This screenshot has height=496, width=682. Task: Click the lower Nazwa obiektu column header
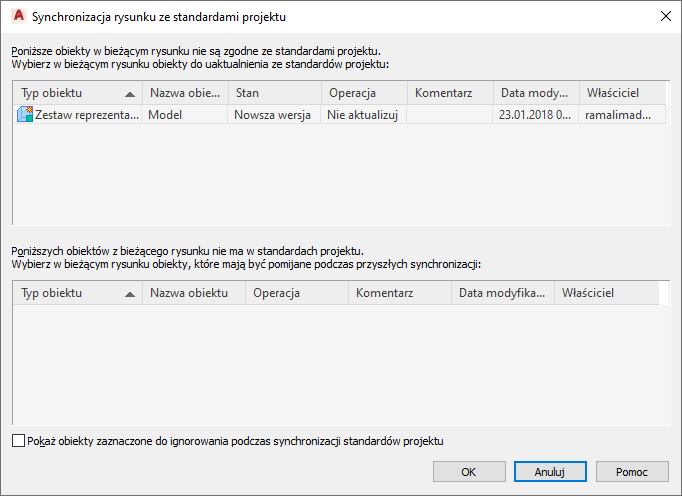click(x=194, y=293)
